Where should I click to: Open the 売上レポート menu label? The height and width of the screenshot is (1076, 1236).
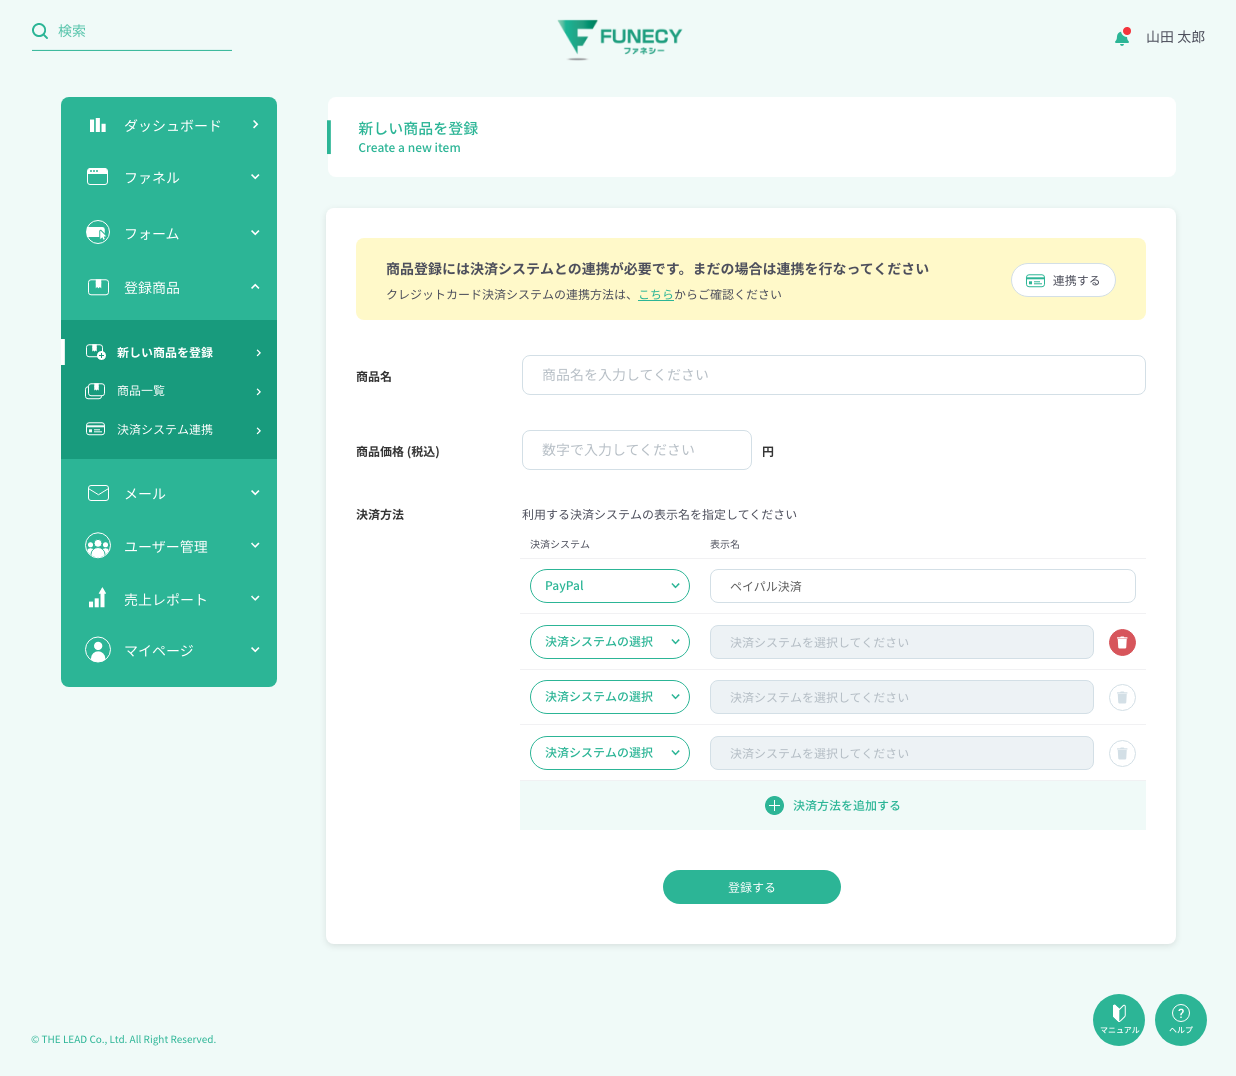[166, 600]
